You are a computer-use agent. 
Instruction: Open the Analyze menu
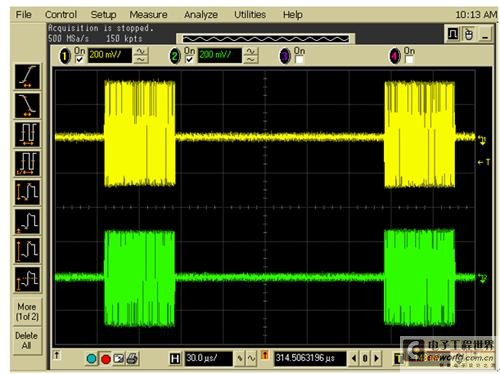(x=201, y=15)
